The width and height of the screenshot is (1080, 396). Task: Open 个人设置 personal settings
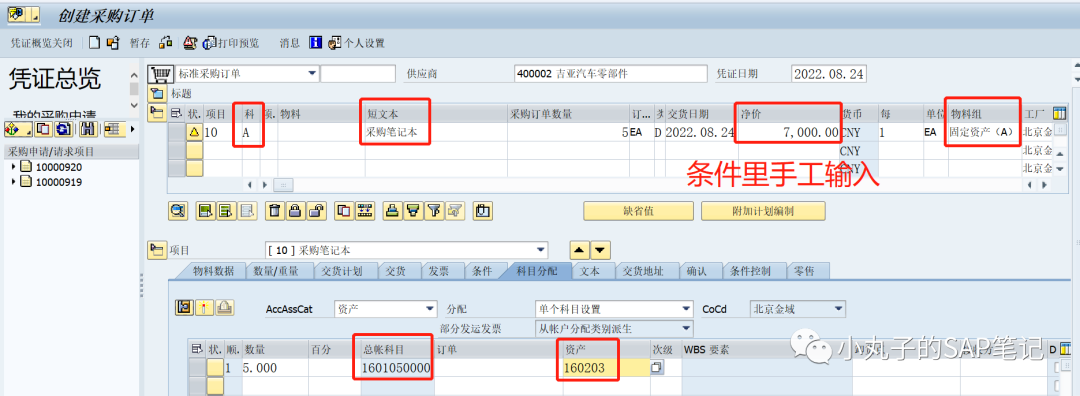tap(357, 43)
